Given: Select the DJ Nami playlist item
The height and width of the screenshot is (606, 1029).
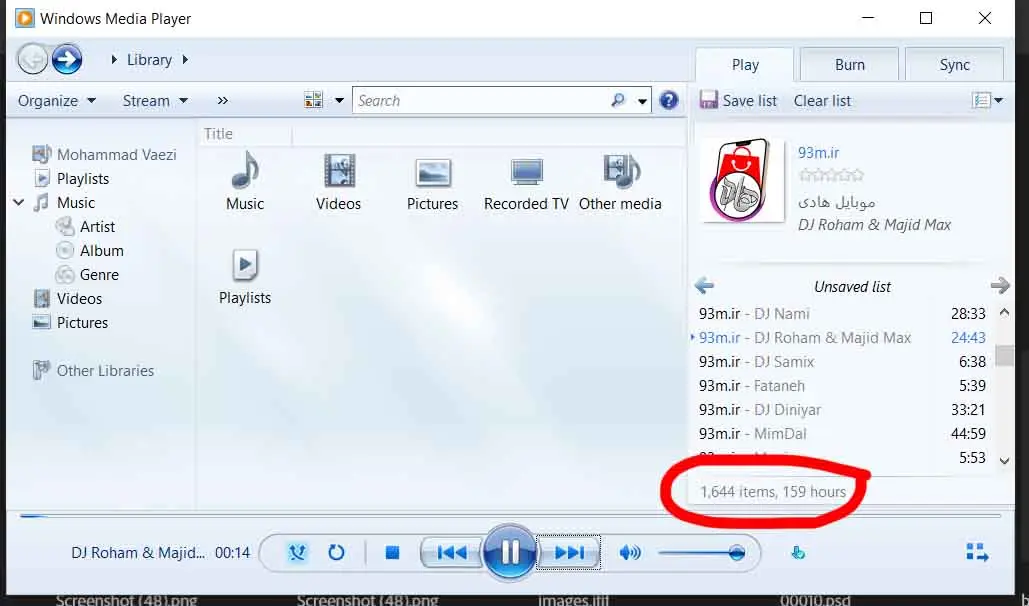Looking at the screenshot, I should [x=843, y=313].
